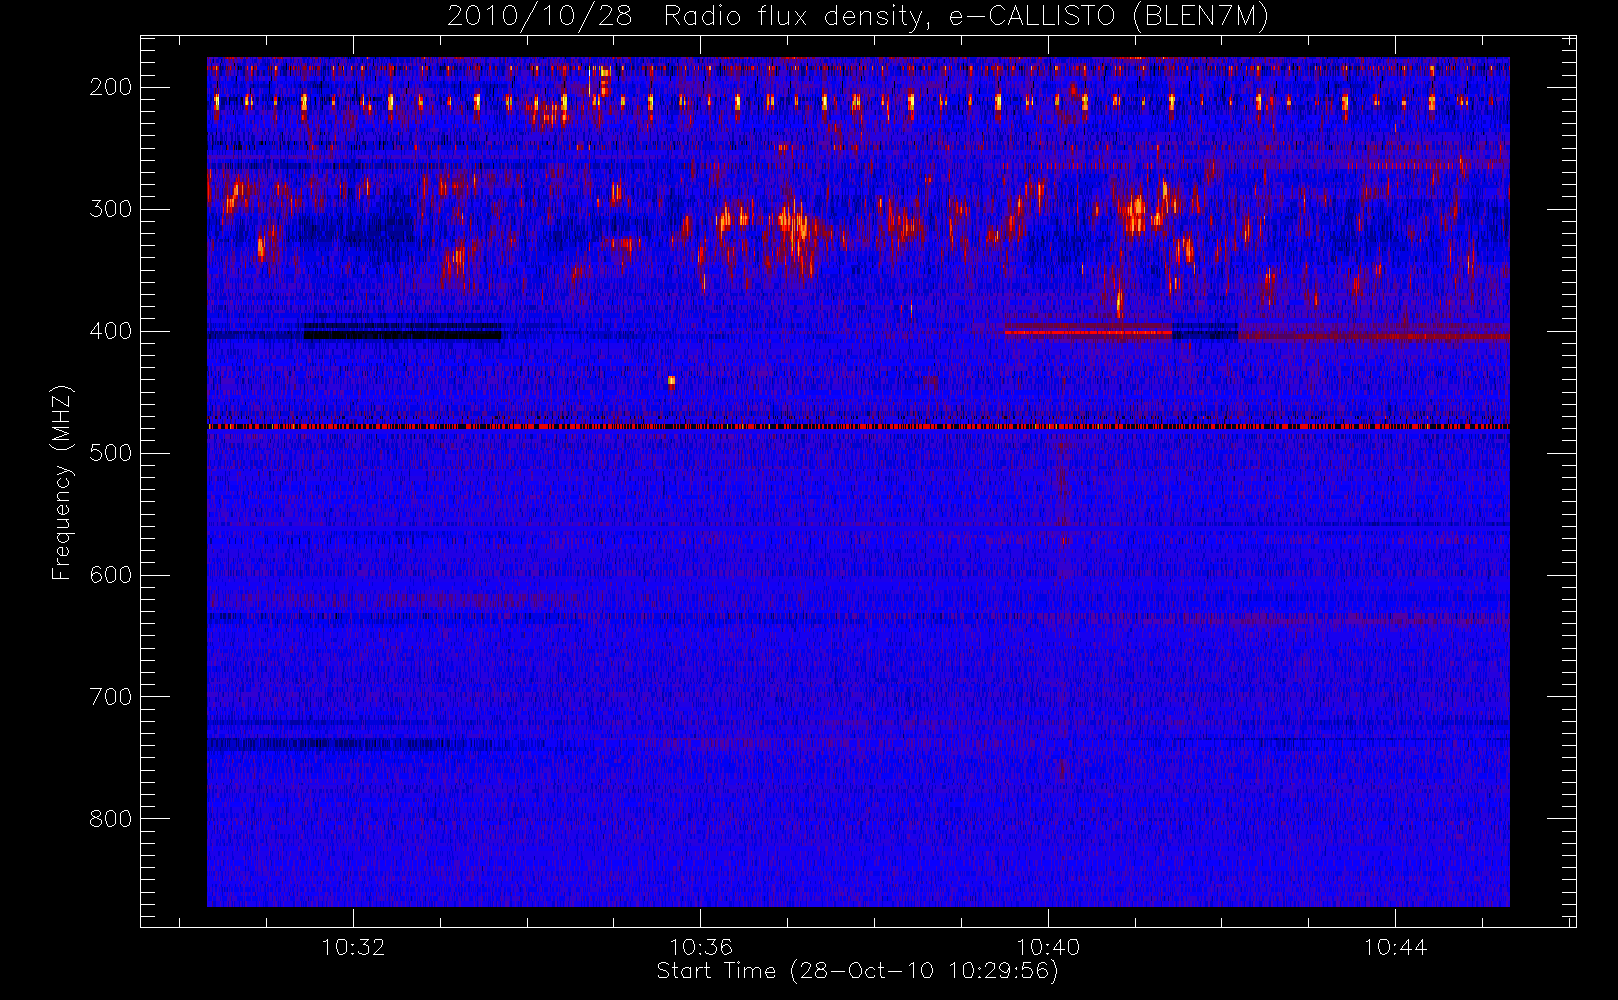Screen dimensions: 1618x1000
Task: Click the small bright spot near 10:35:40 at 440 MHz
Action: pos(671,380)
